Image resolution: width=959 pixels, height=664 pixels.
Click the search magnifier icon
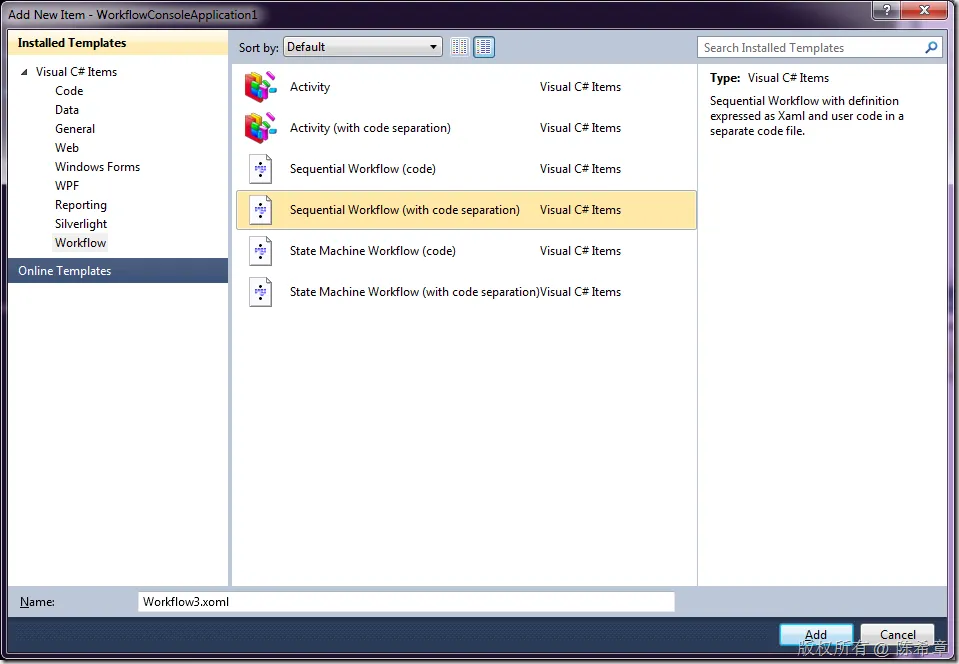931,47
